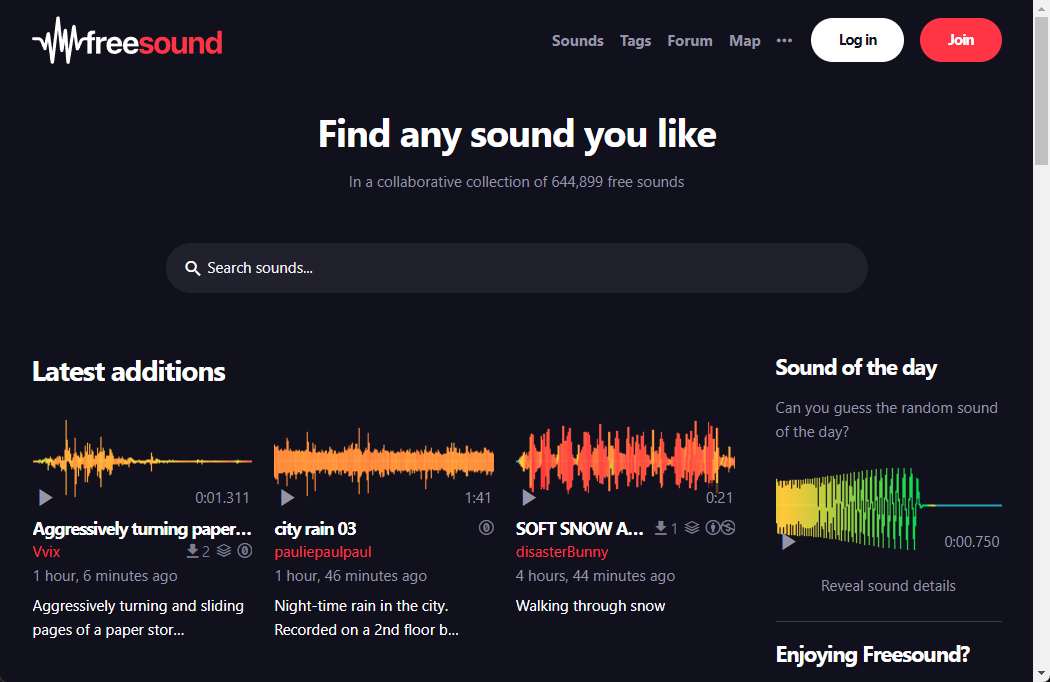Screen dimensions: 1050x682
Task: Click the attribution license icon on SOFT SNOW
Action: click(711, 527)
